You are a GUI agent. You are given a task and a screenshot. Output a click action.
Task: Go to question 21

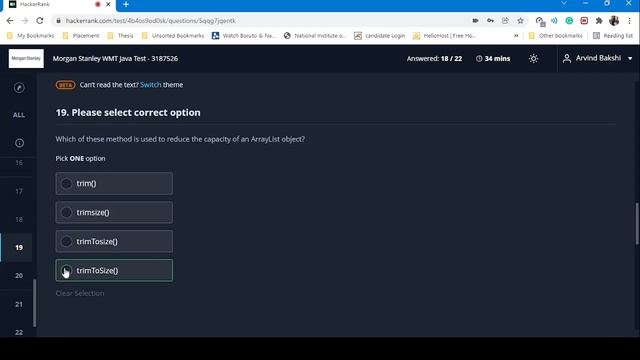click(19, 304)
